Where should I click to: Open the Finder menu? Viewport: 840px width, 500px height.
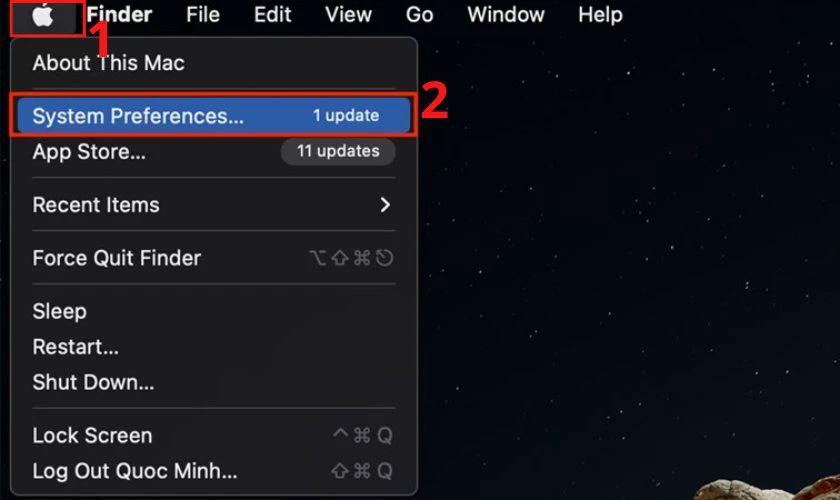(119, 14)
